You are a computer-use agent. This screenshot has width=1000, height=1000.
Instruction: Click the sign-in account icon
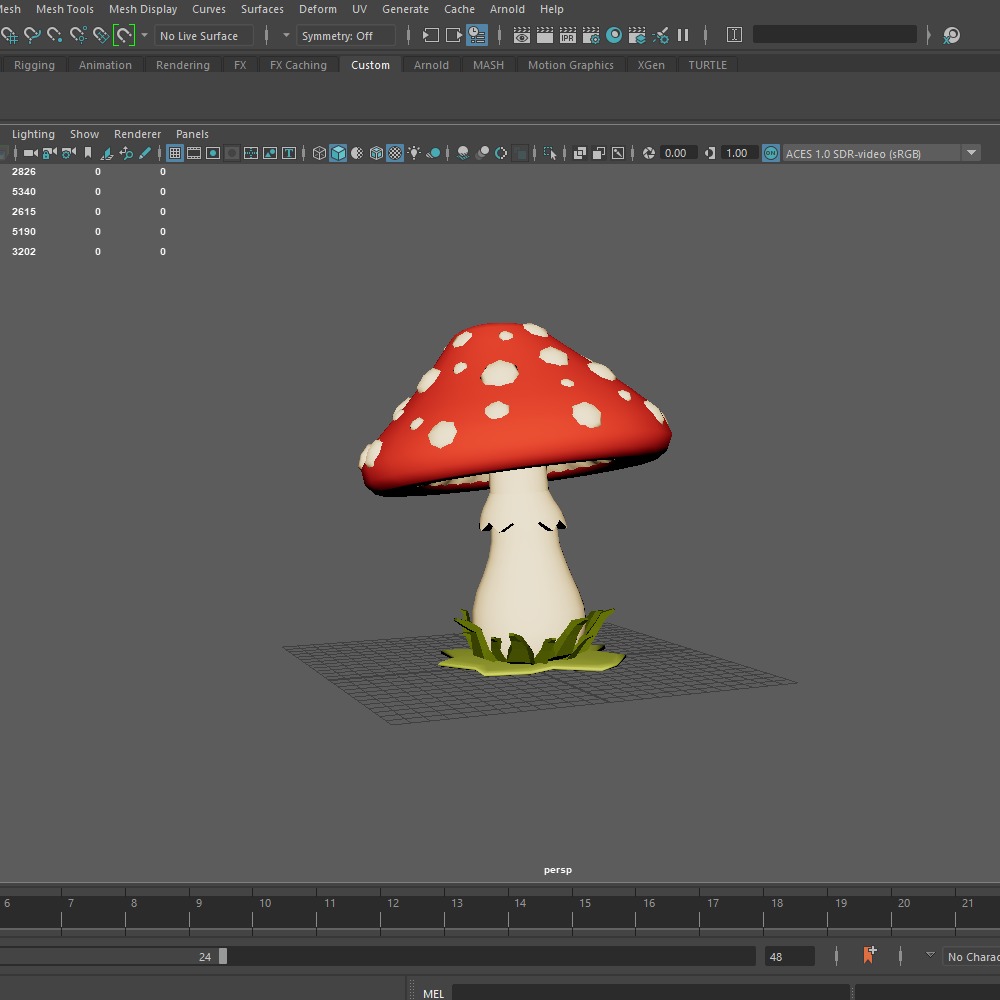click(x=951, y=35)
